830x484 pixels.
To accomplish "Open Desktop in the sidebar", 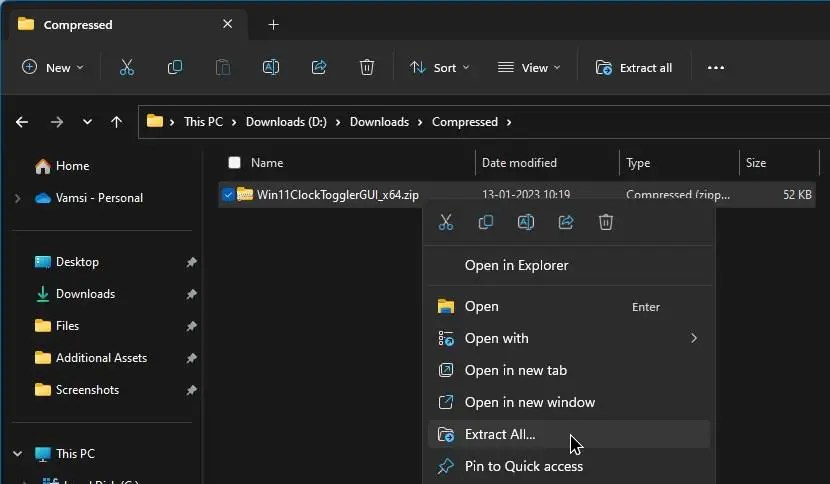I will click(67, 262).
